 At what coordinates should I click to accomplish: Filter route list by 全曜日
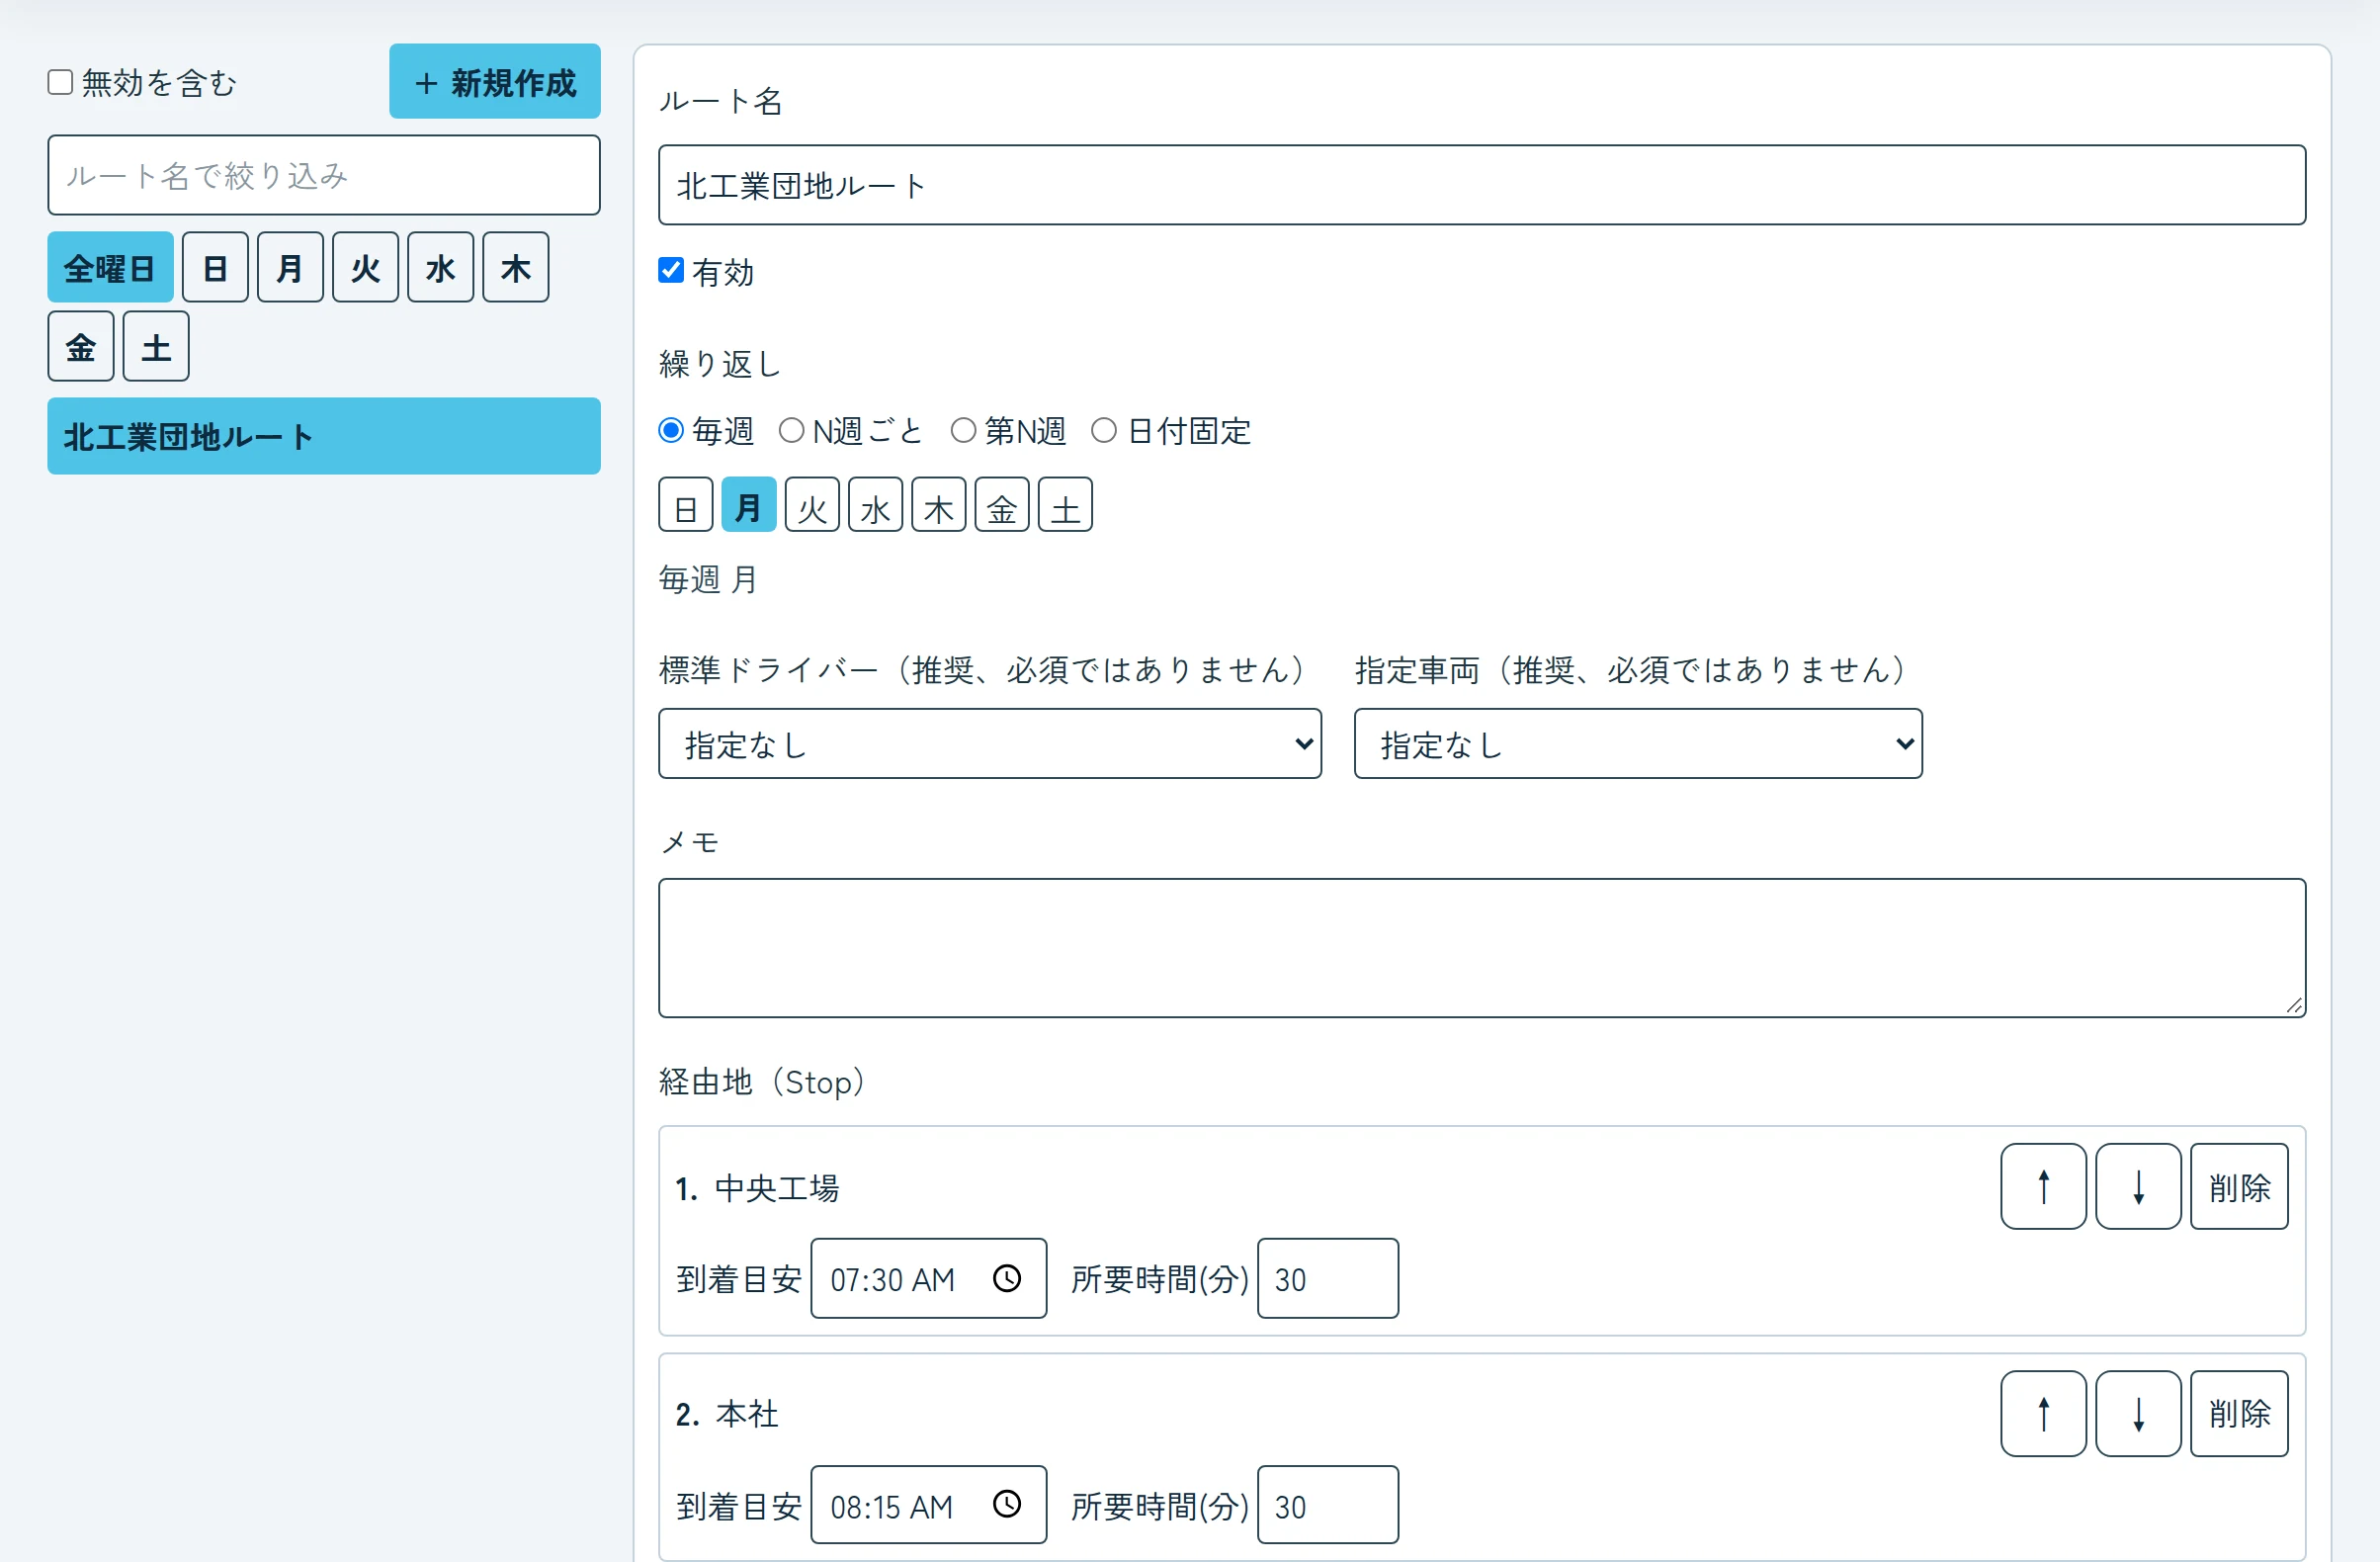coord(110,267)
